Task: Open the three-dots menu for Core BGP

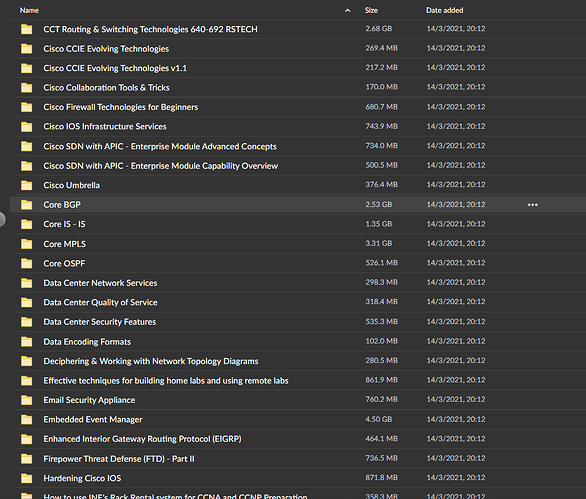Action: coord(533,204)
